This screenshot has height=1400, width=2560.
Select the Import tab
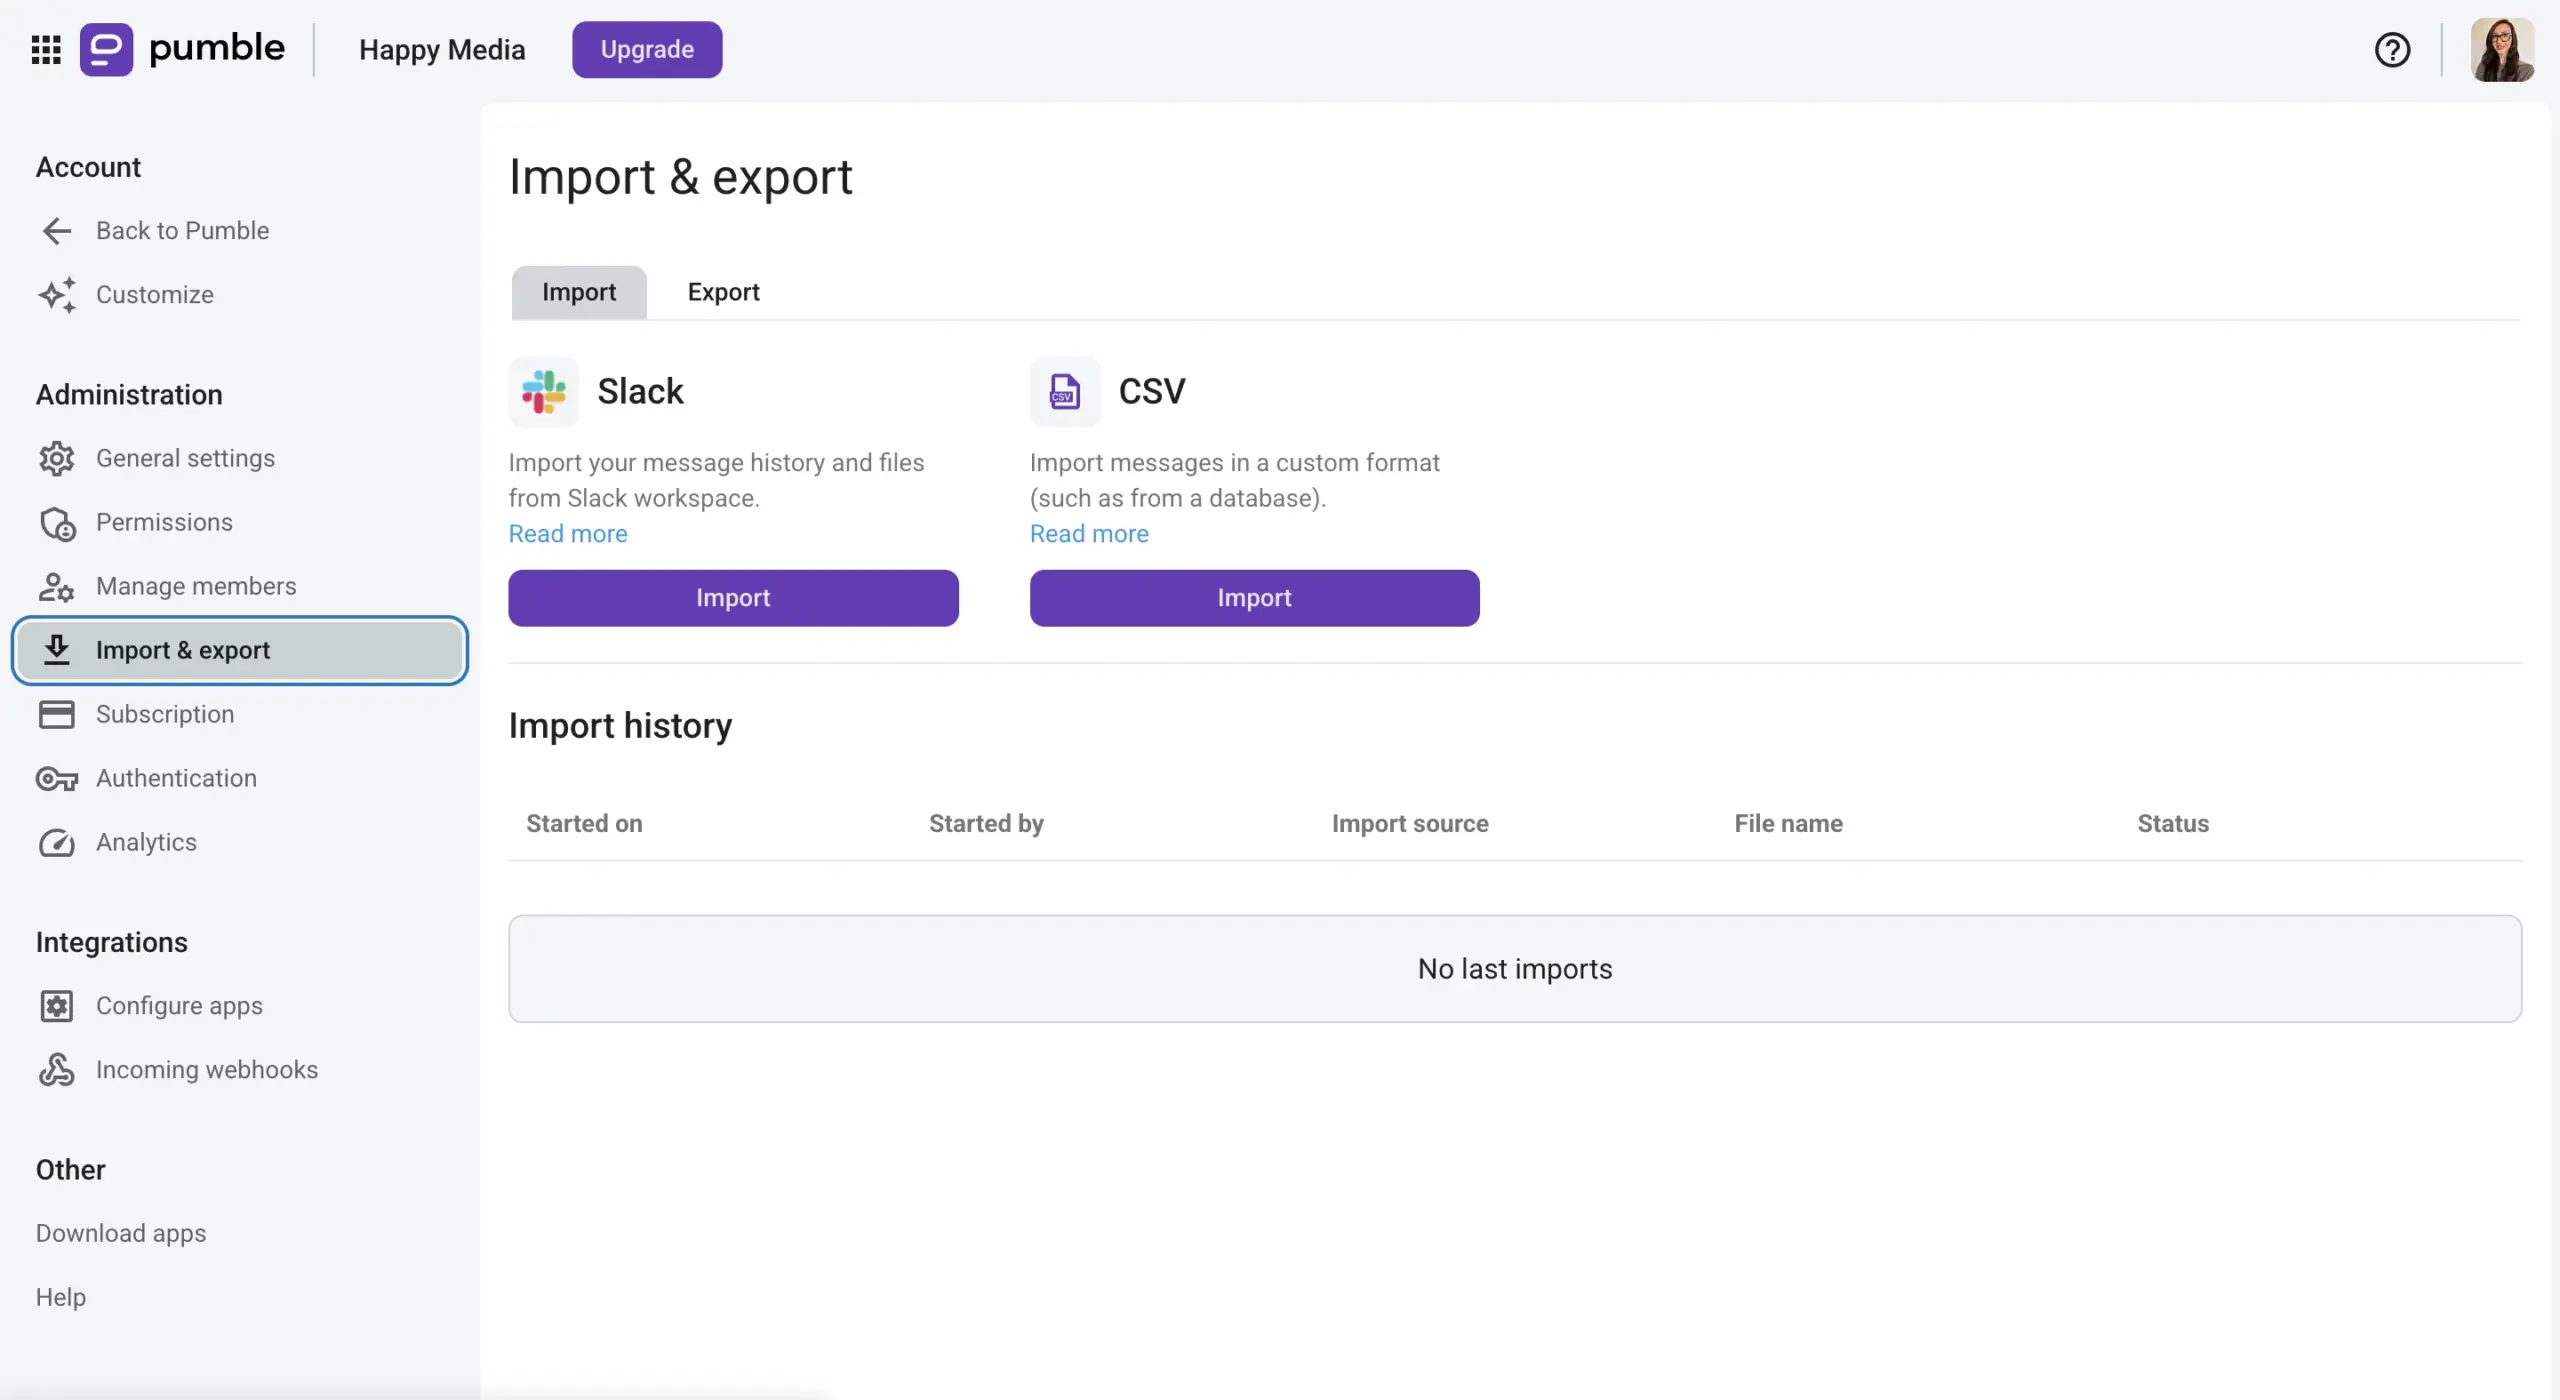tap(579, 292)
